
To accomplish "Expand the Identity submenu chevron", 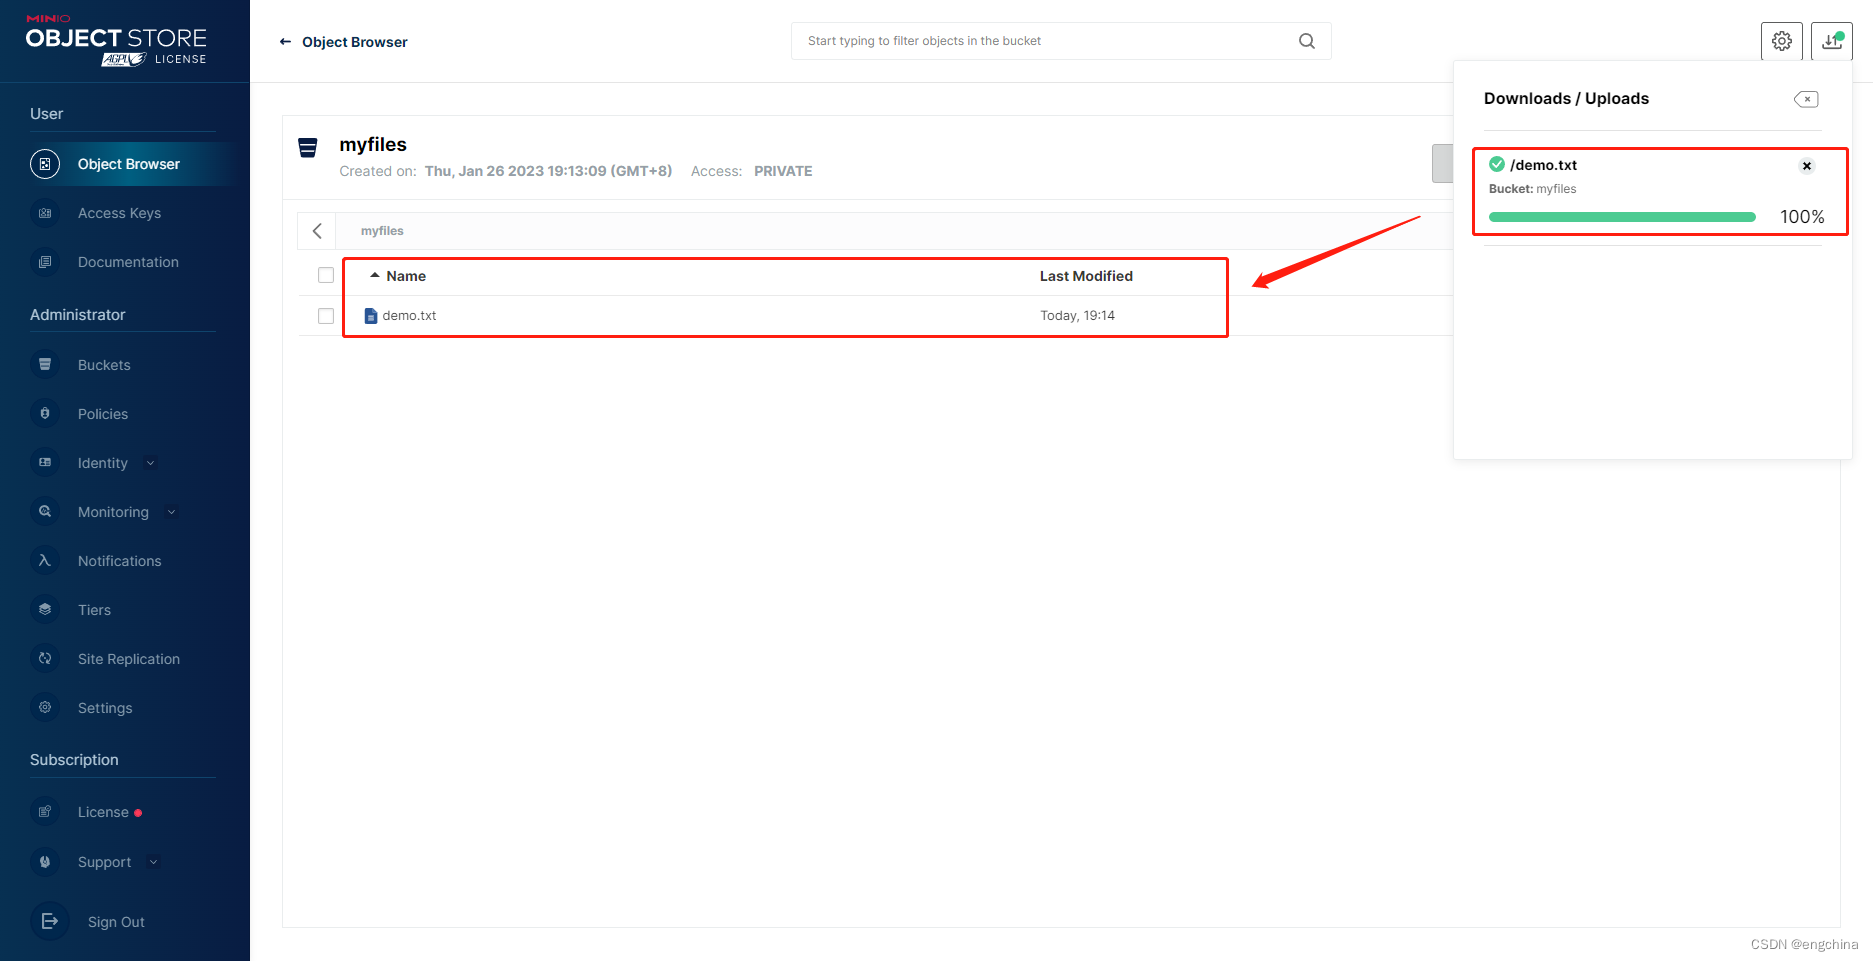I will pyautogui.click(x=151, y=463).
